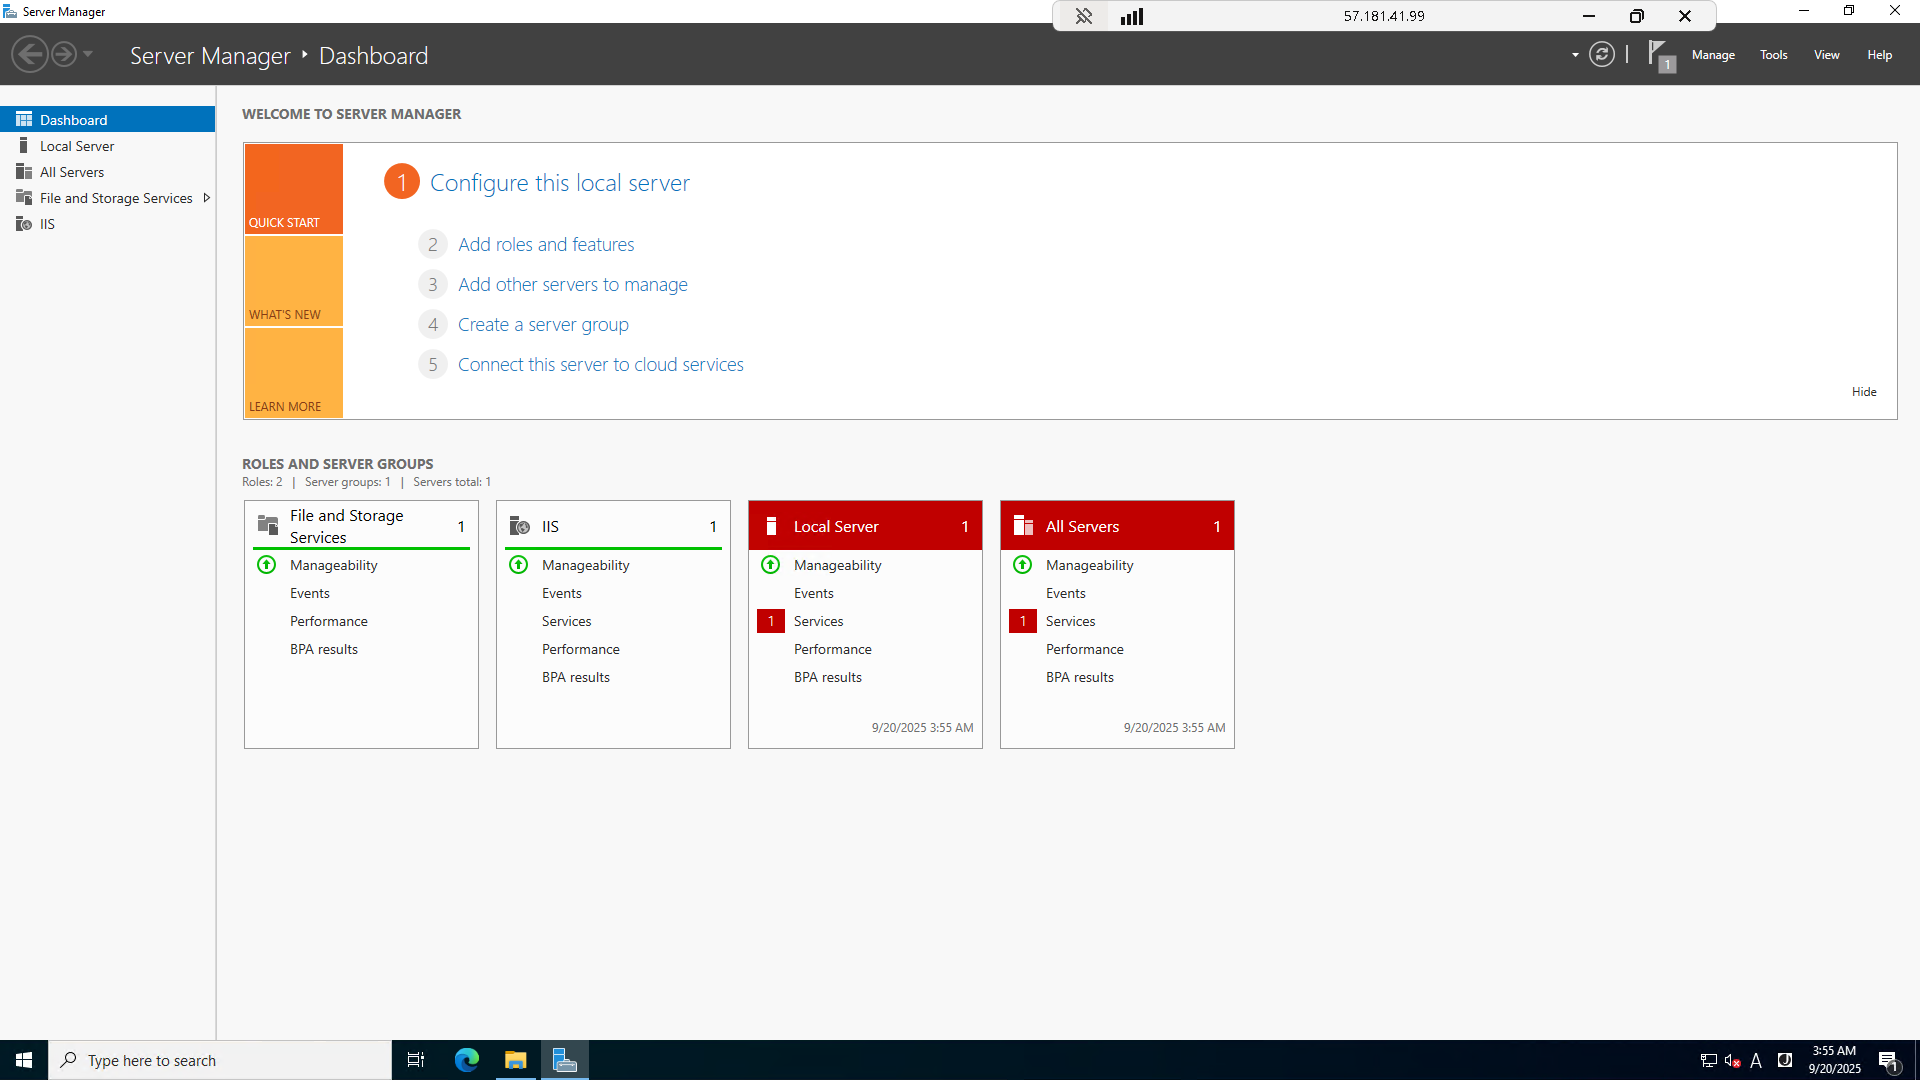Image resolution: width=1920 pixels, height=1080 pixels.
Task: Select the WHAT'S NEW orange tile
Action: point(293,281)
